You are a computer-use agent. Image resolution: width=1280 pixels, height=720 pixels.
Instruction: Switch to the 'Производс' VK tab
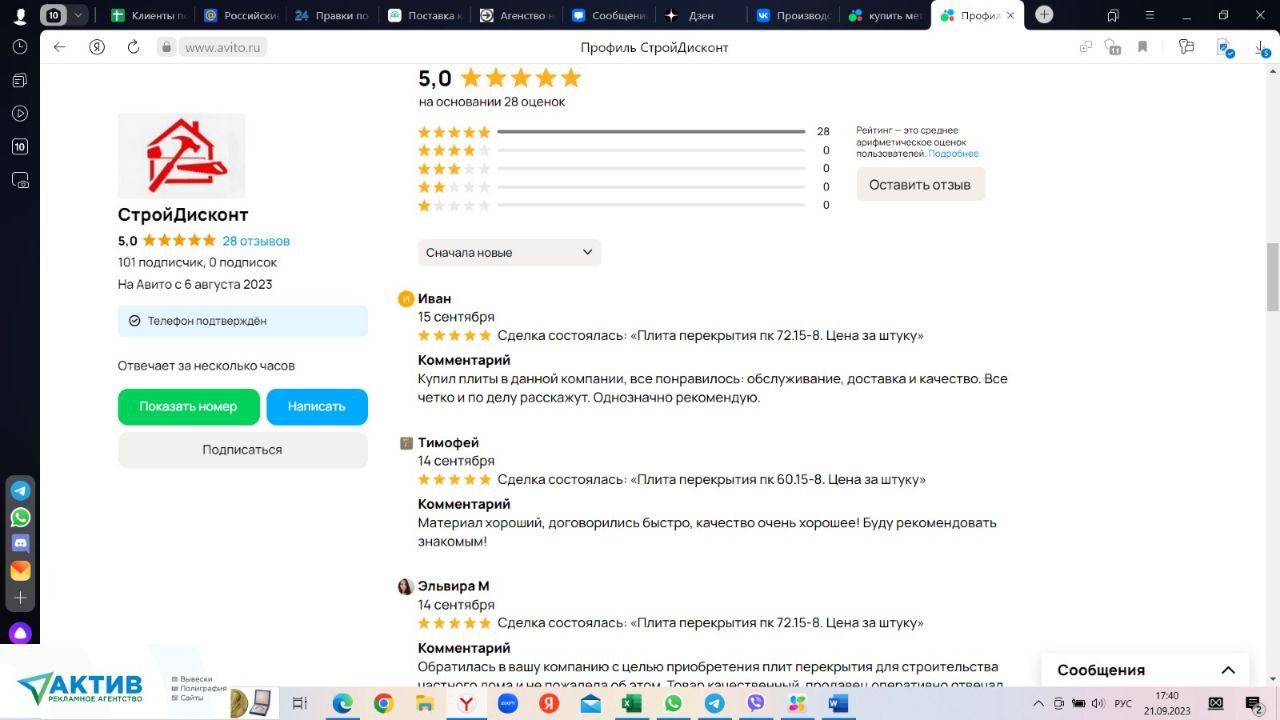[x=792, y=15]
